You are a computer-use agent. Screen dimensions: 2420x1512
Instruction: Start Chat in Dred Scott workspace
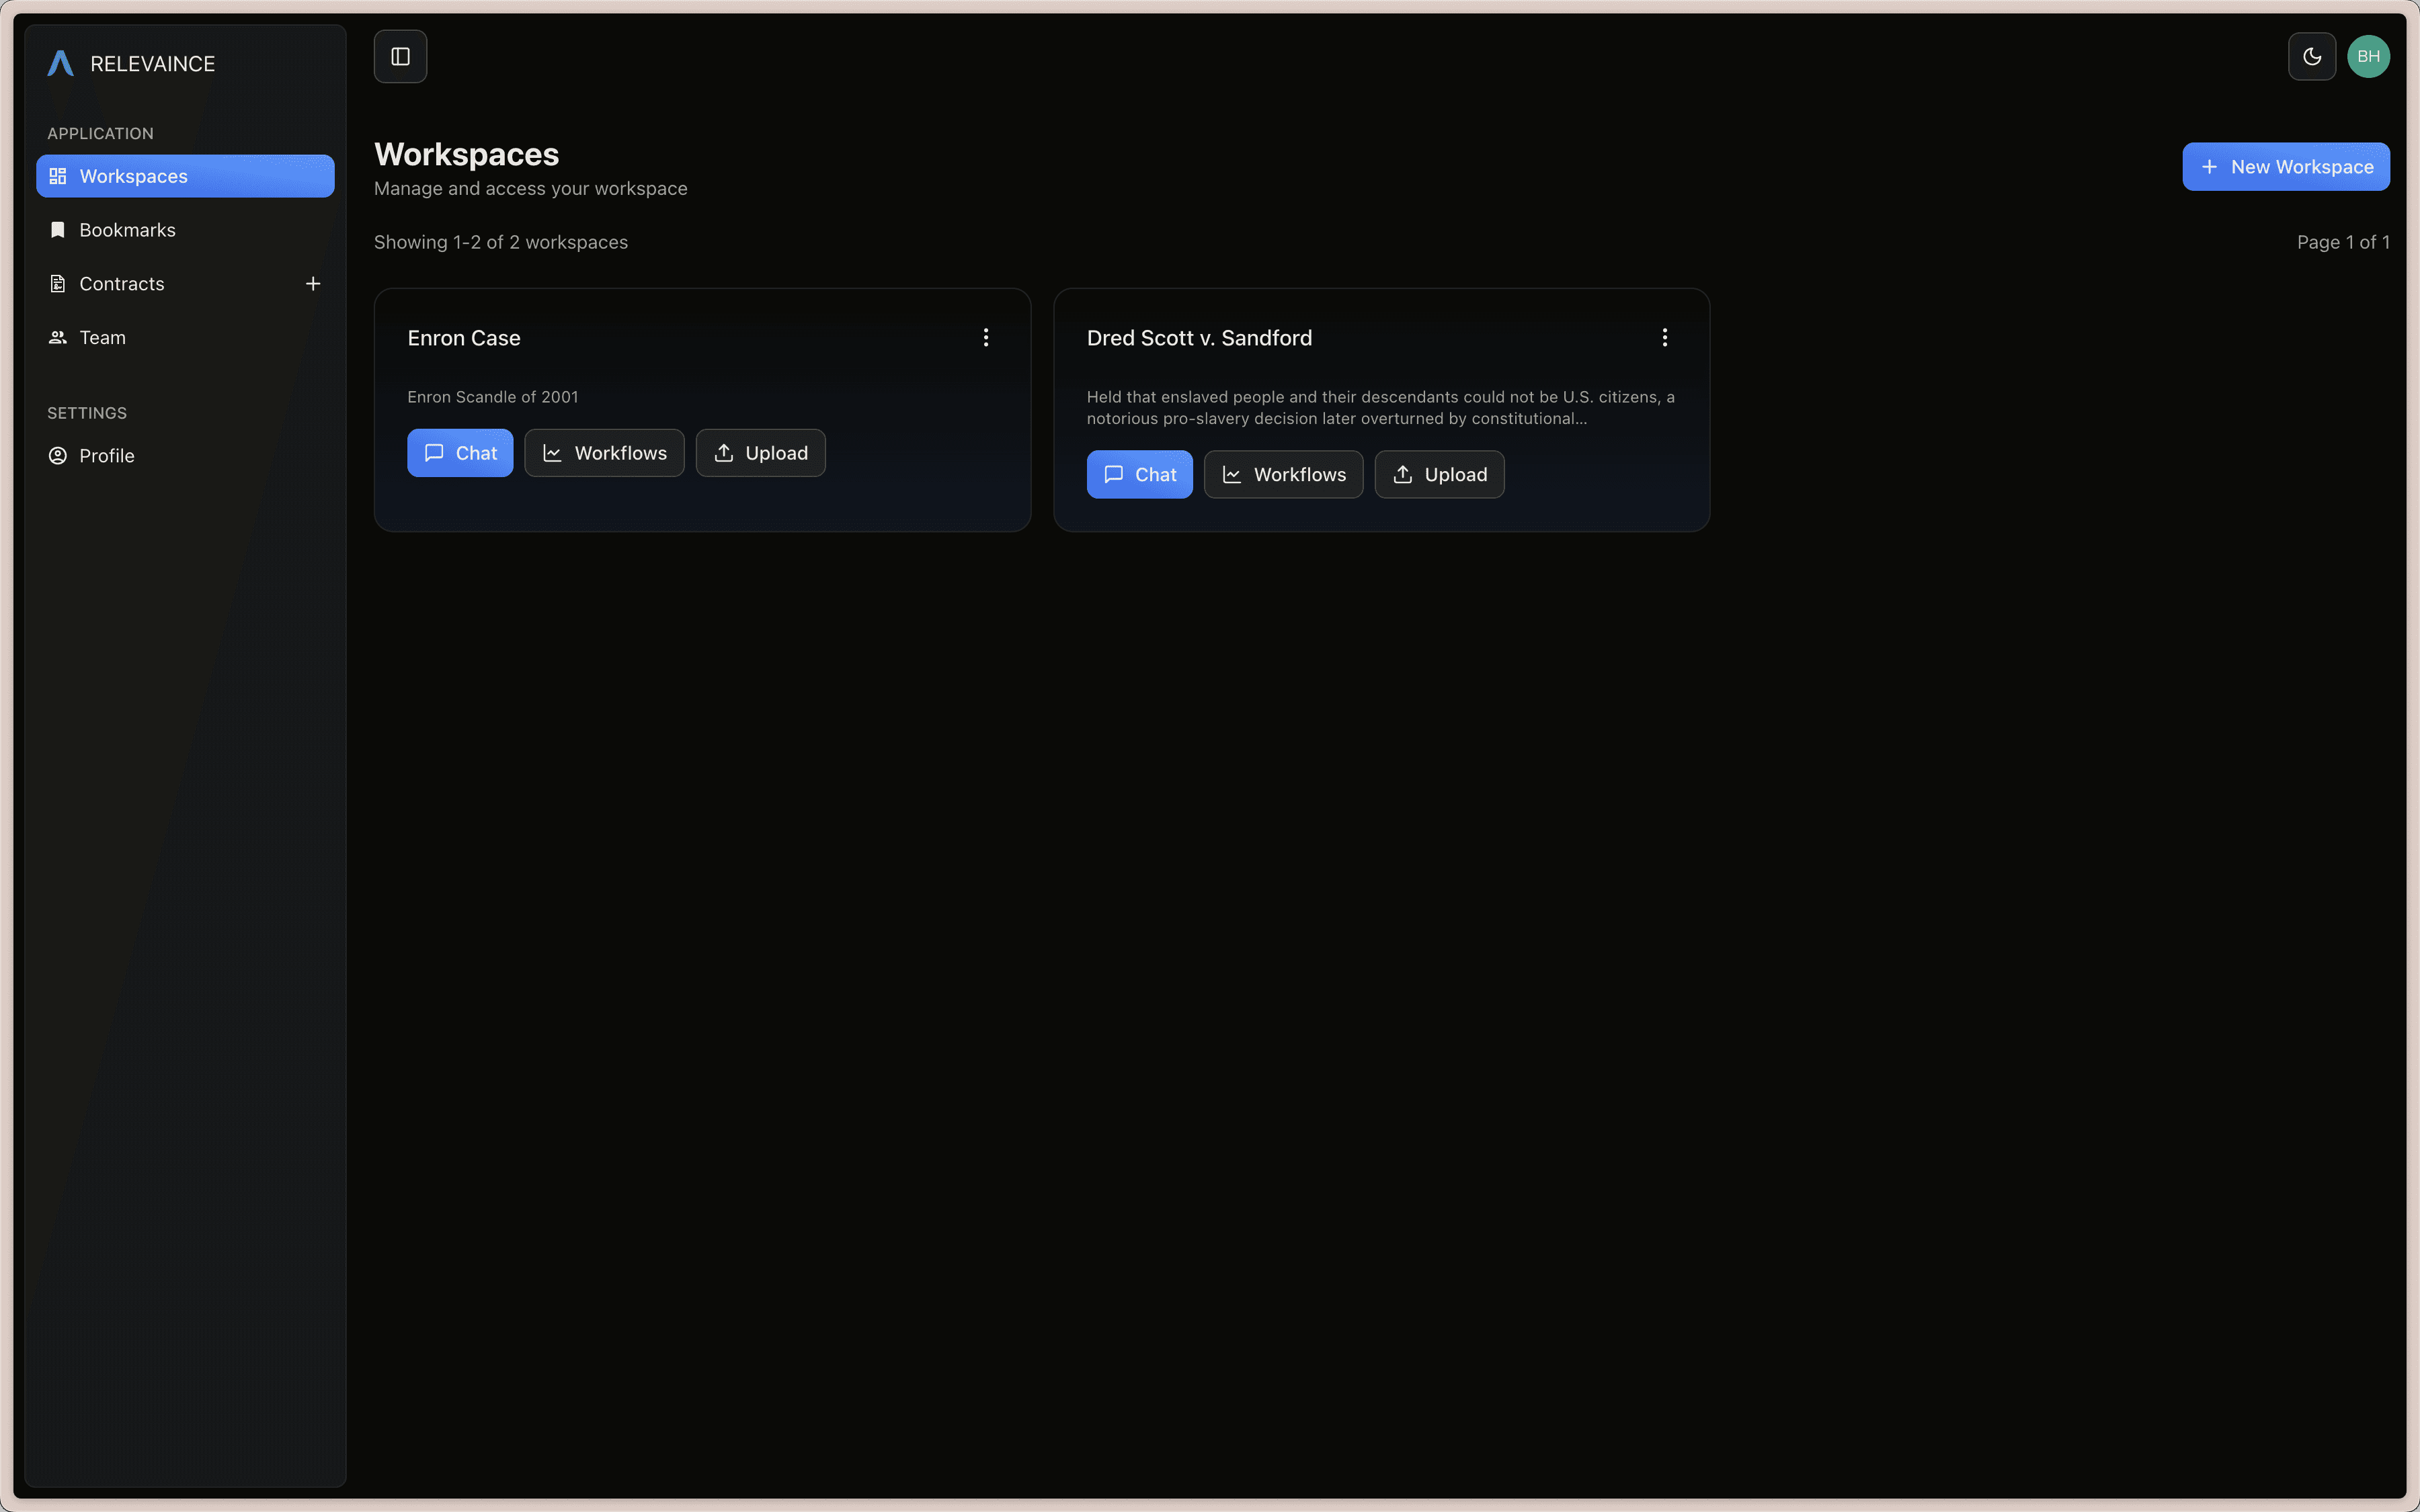[1139, 475]
